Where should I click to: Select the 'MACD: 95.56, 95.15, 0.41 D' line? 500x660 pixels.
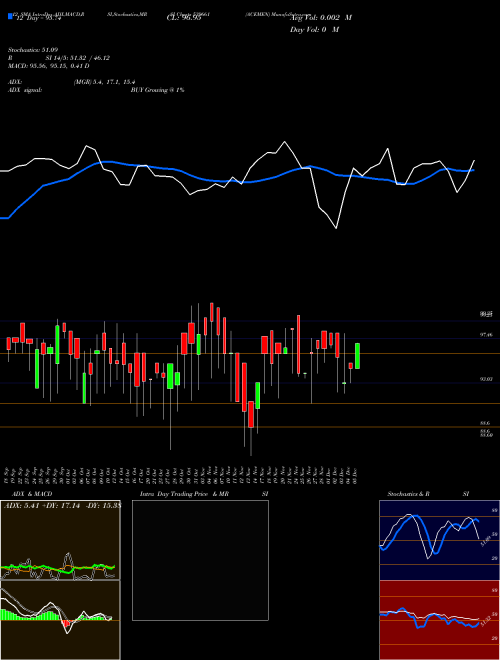[x=49, y=66]
